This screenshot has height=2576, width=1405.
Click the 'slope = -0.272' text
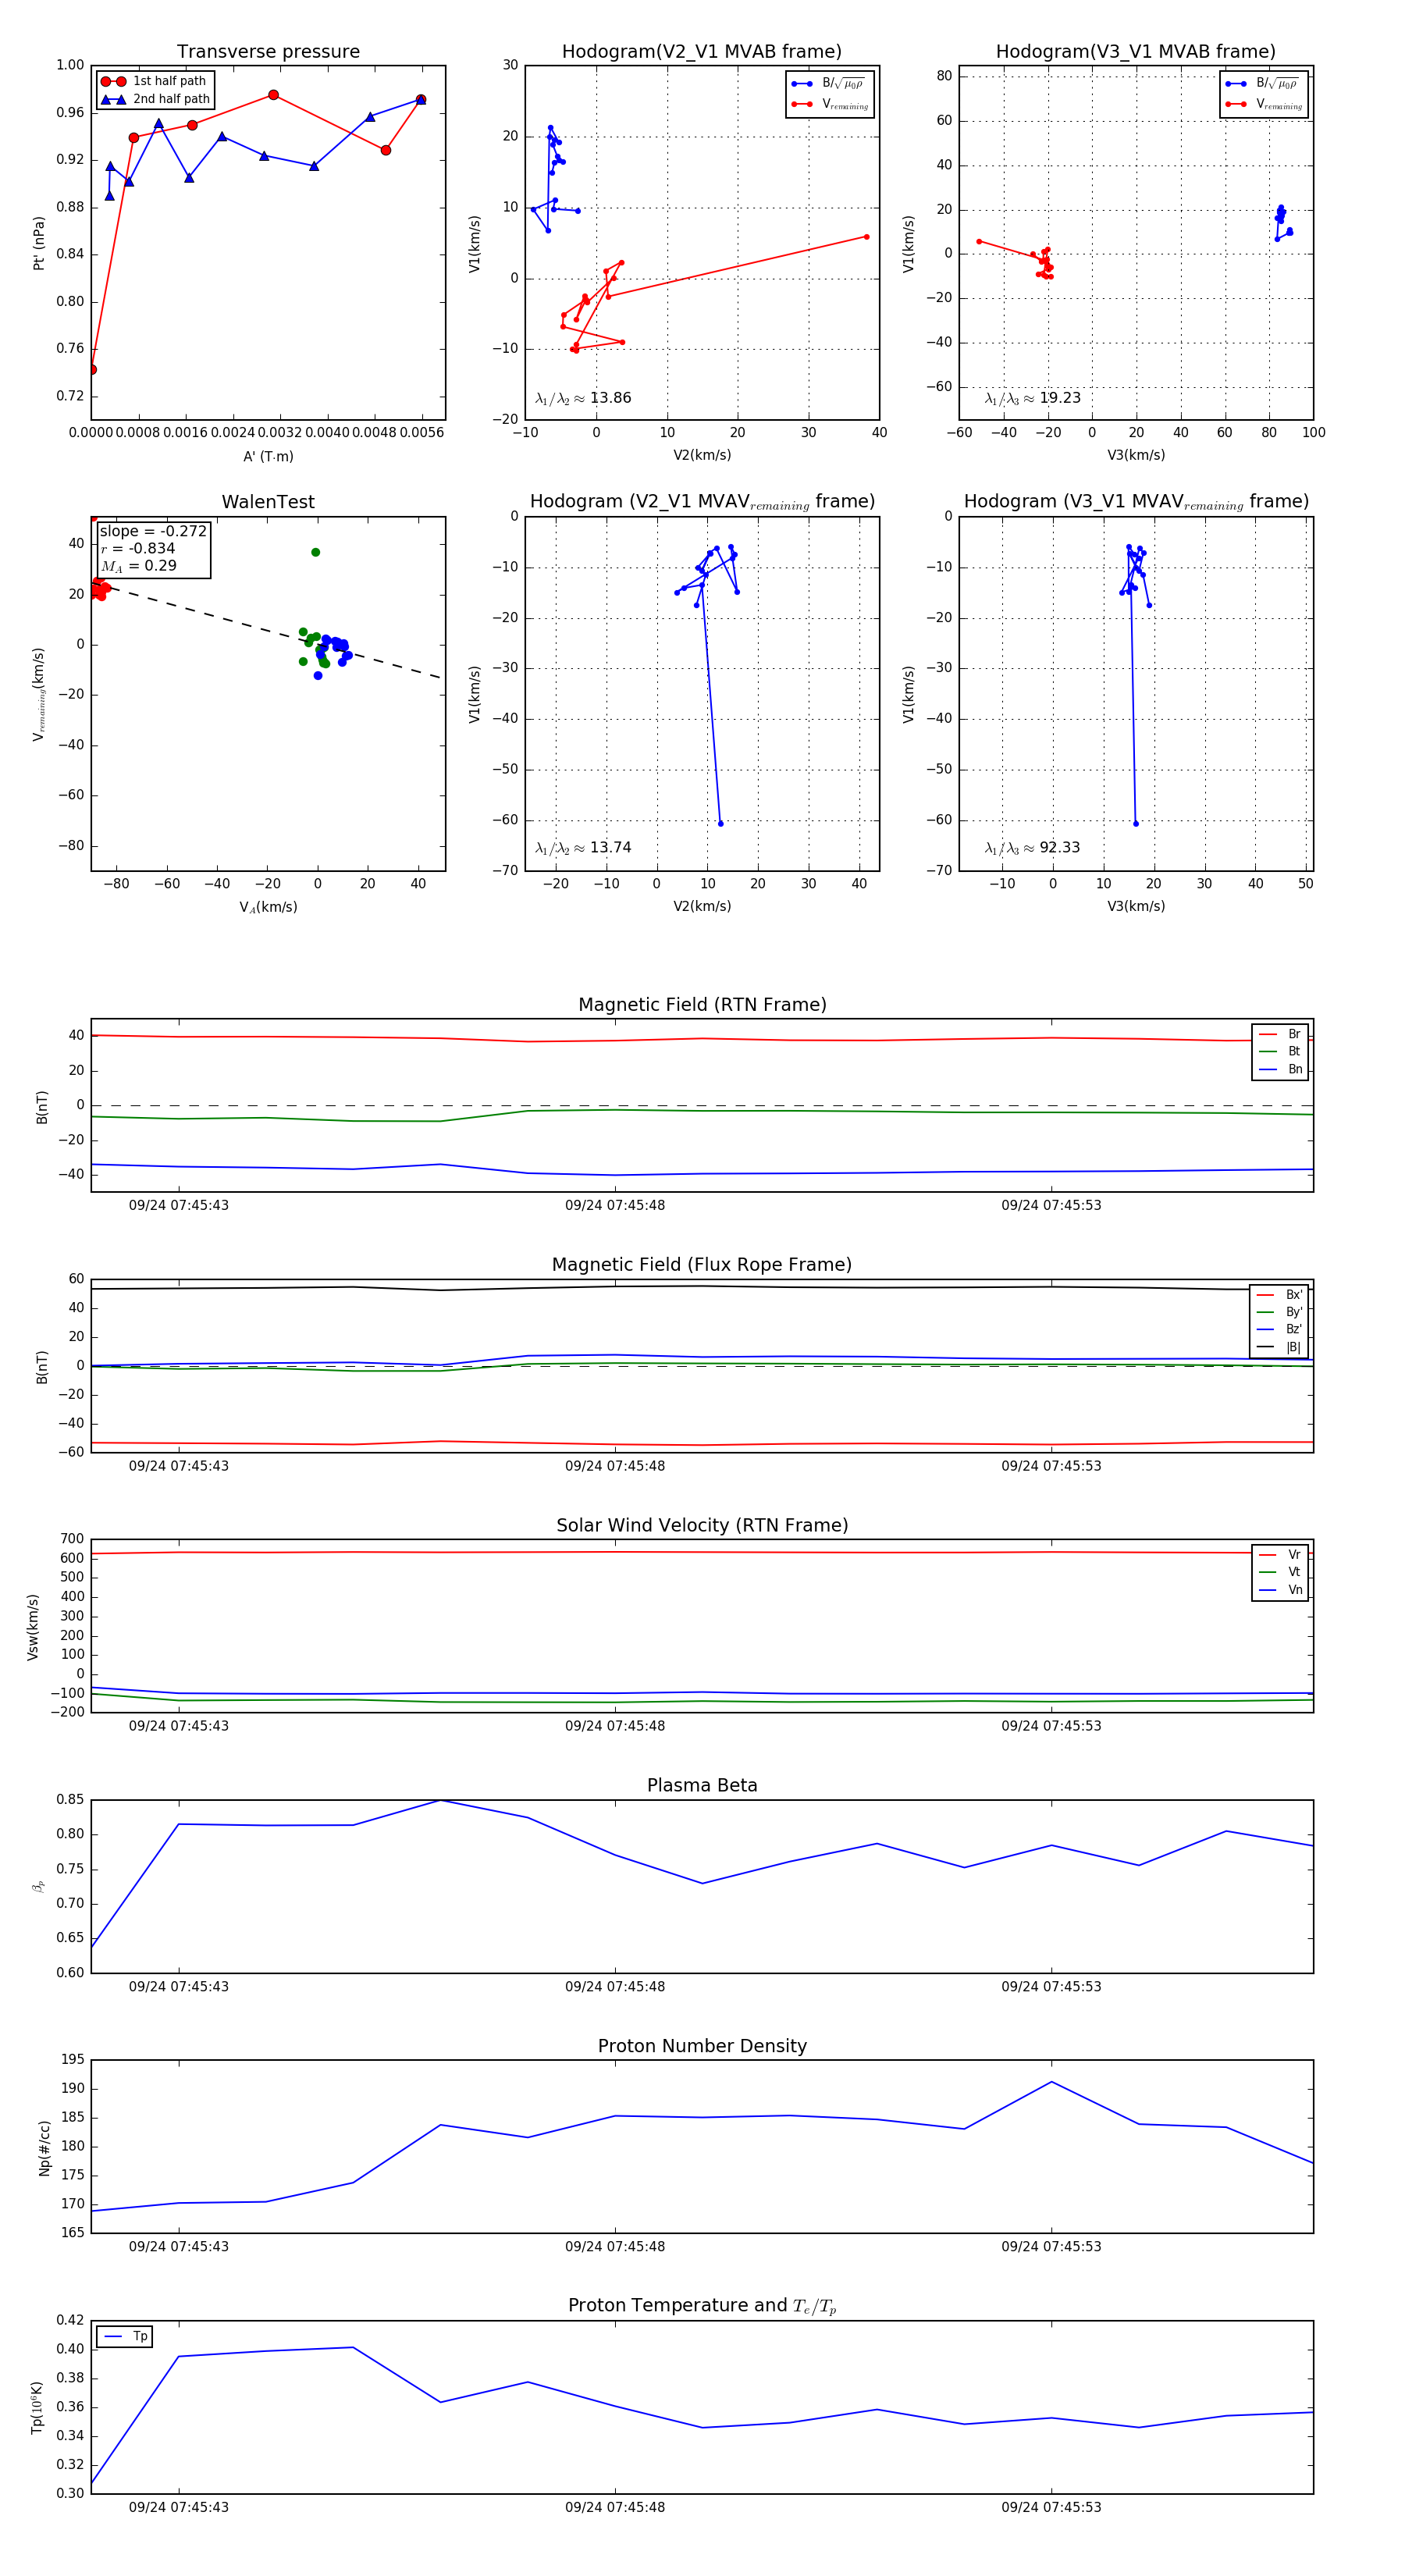pos(153,531)
